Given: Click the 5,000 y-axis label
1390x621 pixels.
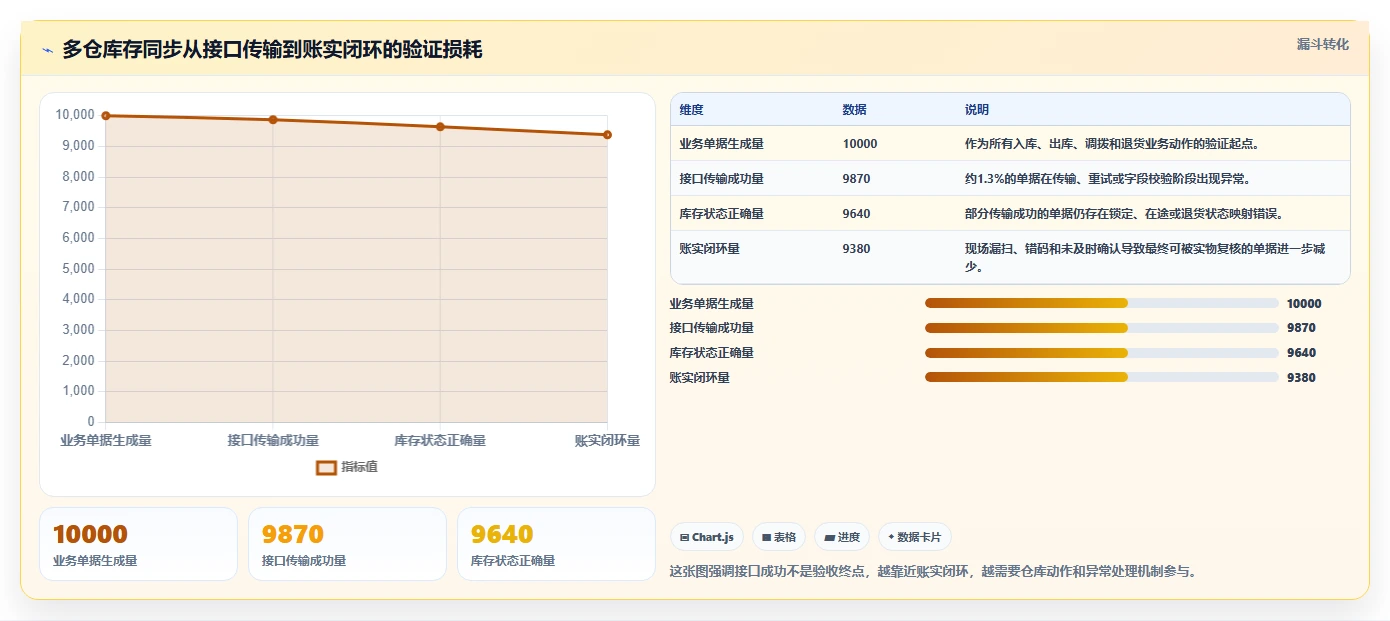Looking at the screenshot, I should point(78,269).
